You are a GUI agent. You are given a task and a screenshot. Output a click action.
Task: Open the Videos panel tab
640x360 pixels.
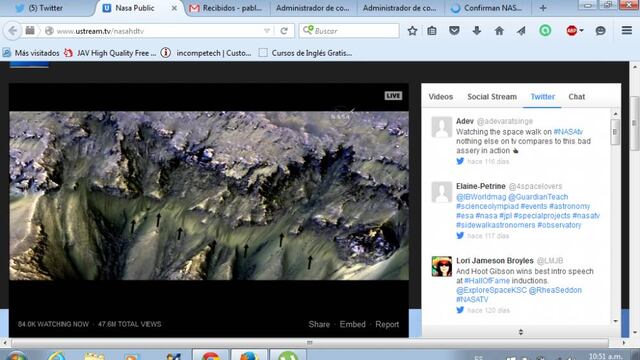(x=441, y=97)
